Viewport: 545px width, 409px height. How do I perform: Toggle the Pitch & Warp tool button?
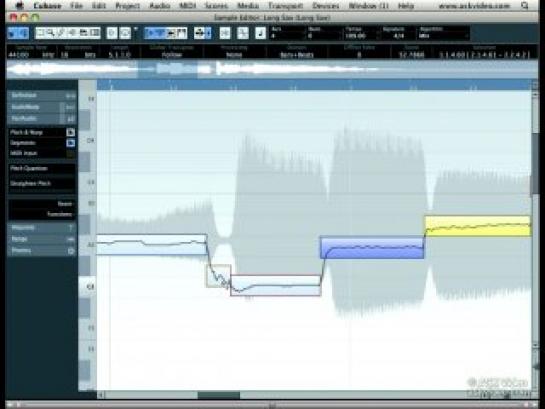coord(71,132)
